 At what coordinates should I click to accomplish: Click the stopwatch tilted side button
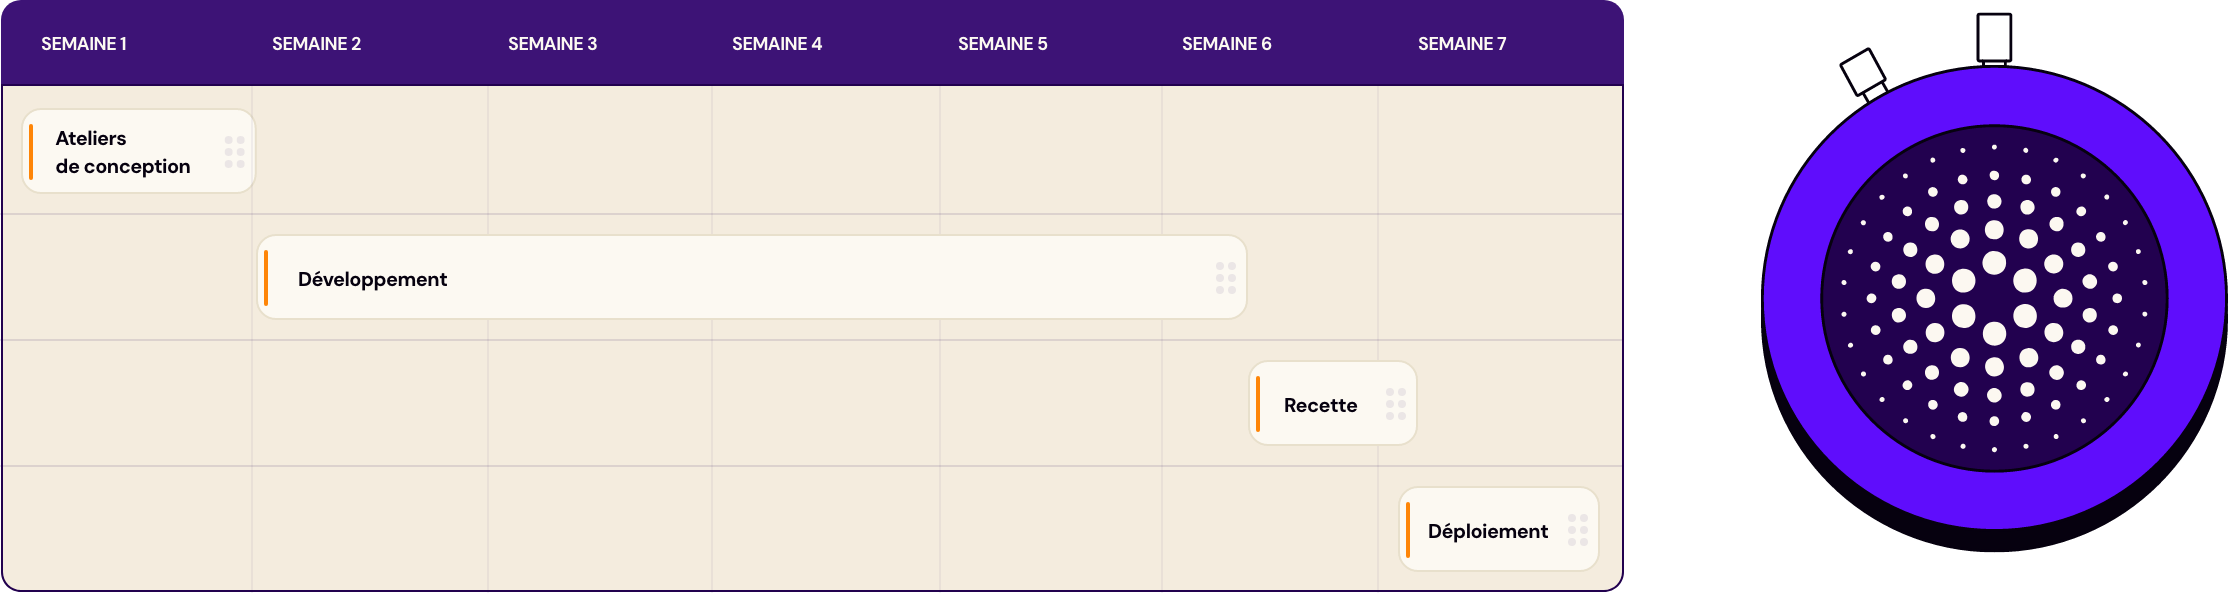point(1864,74)
